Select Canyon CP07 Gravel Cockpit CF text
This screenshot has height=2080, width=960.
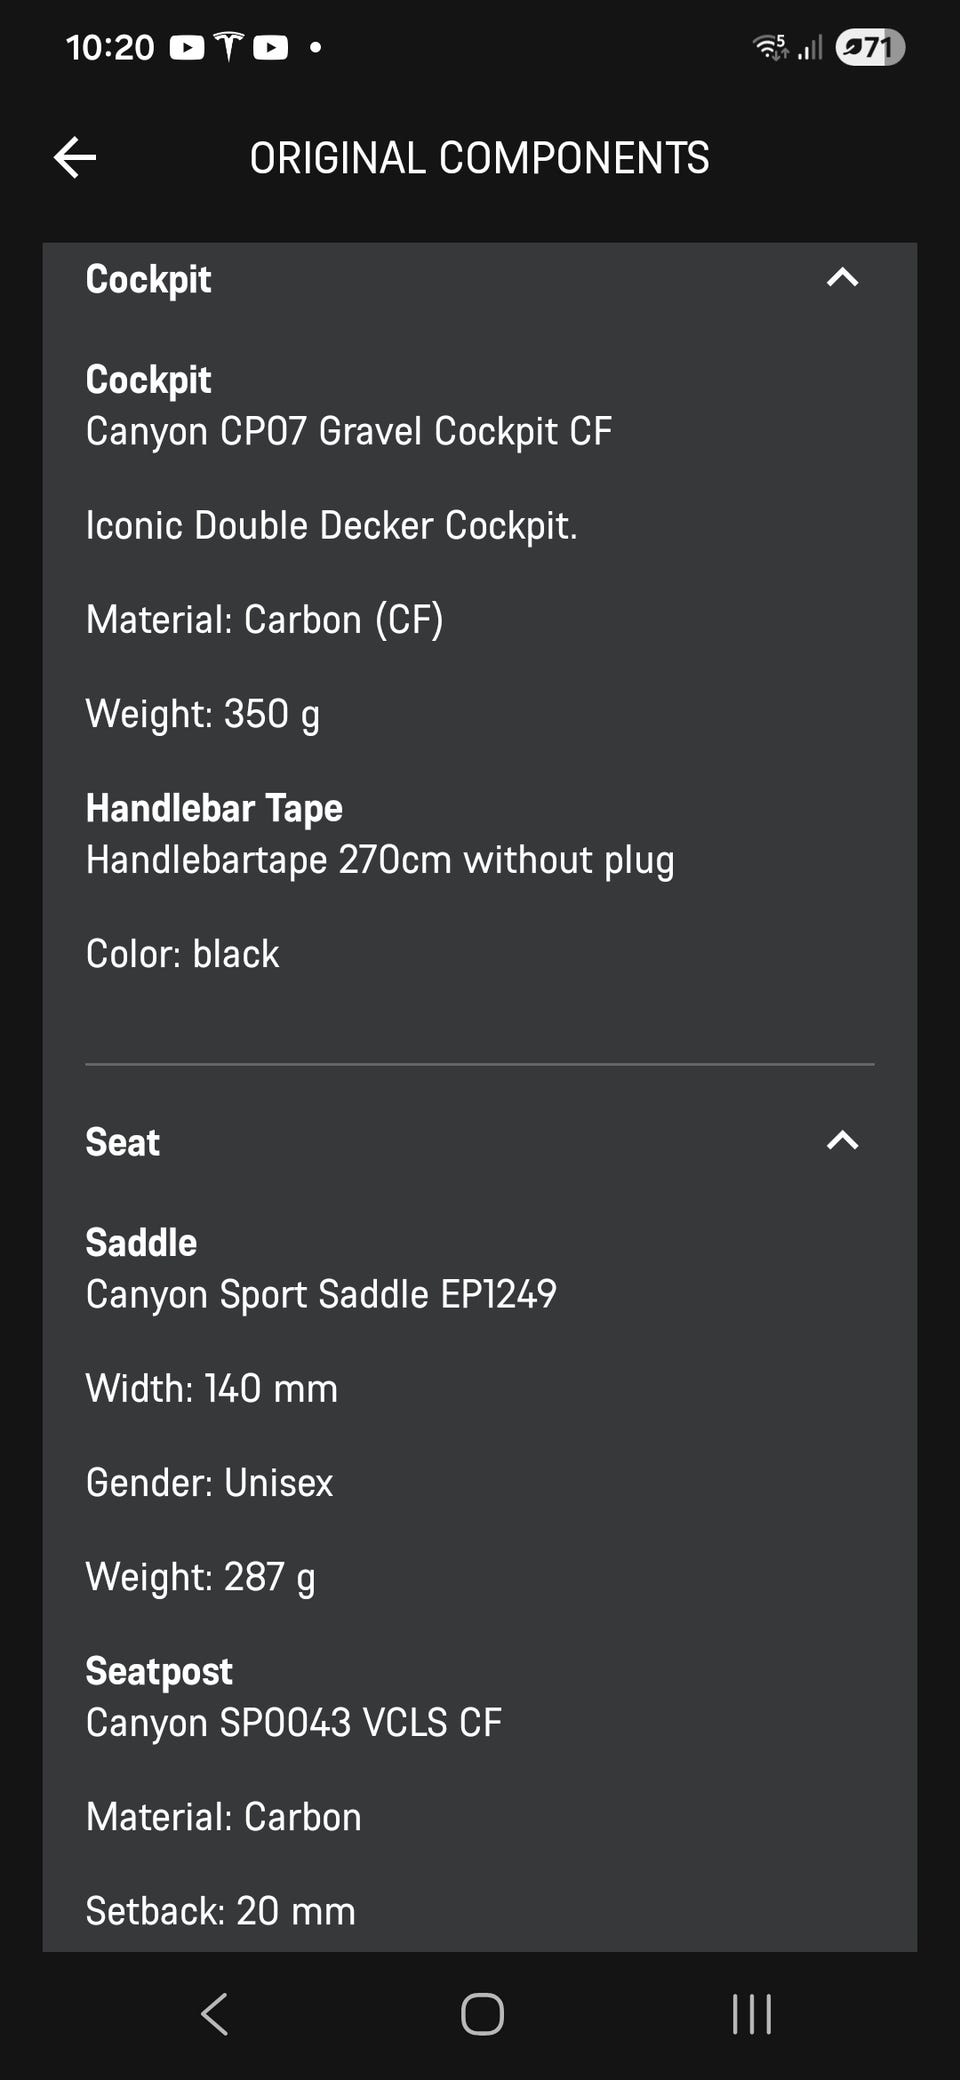click(x=348, y=431)
